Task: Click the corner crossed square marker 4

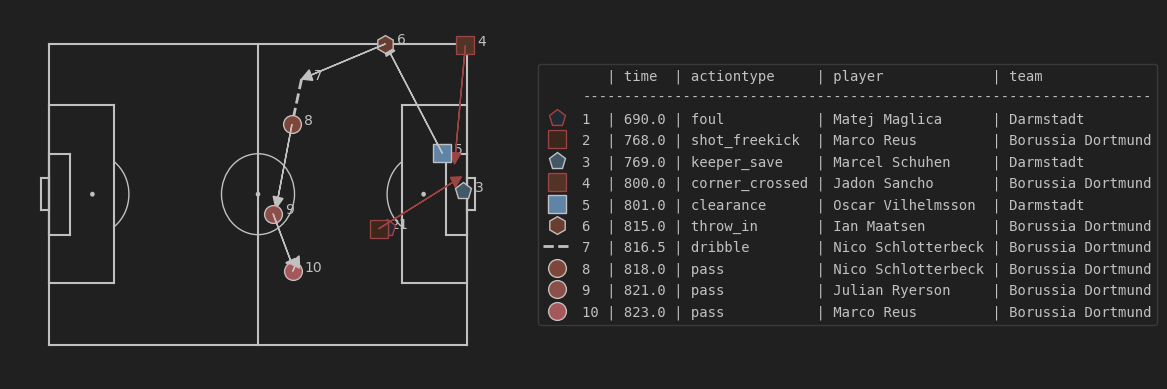Action: point(465,45)
